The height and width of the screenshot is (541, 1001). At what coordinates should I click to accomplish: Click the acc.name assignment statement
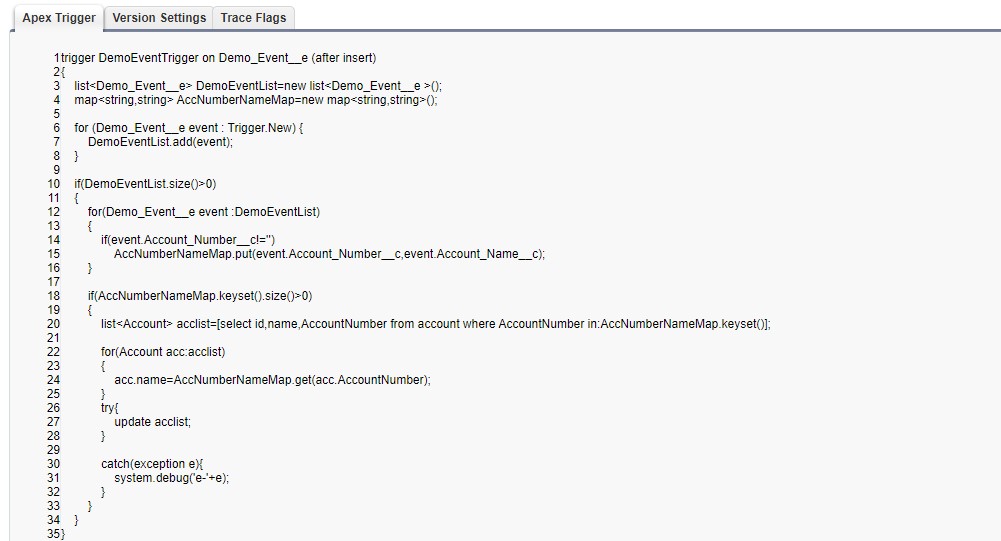(x=272, y=380)
